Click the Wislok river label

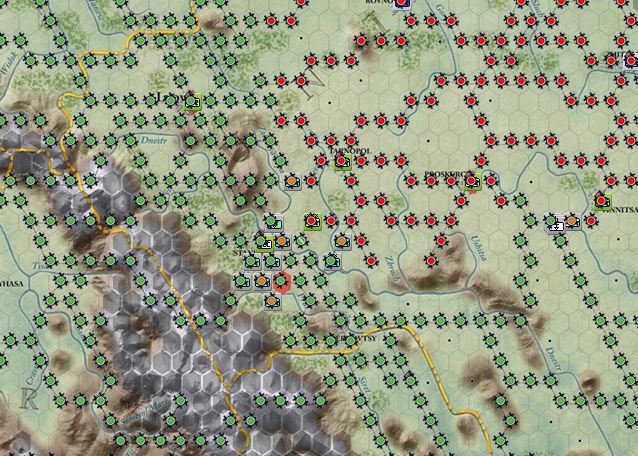point(9,64)
